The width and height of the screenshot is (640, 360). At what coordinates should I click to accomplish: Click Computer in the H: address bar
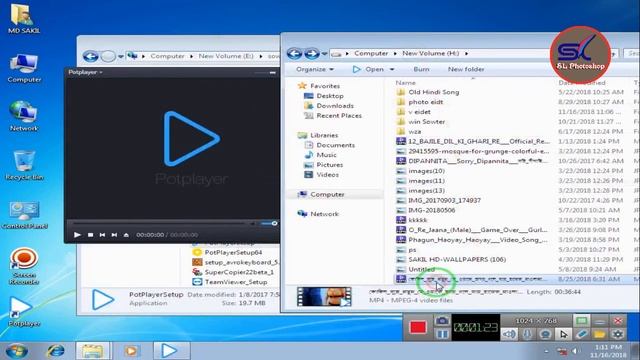point(371,53)
